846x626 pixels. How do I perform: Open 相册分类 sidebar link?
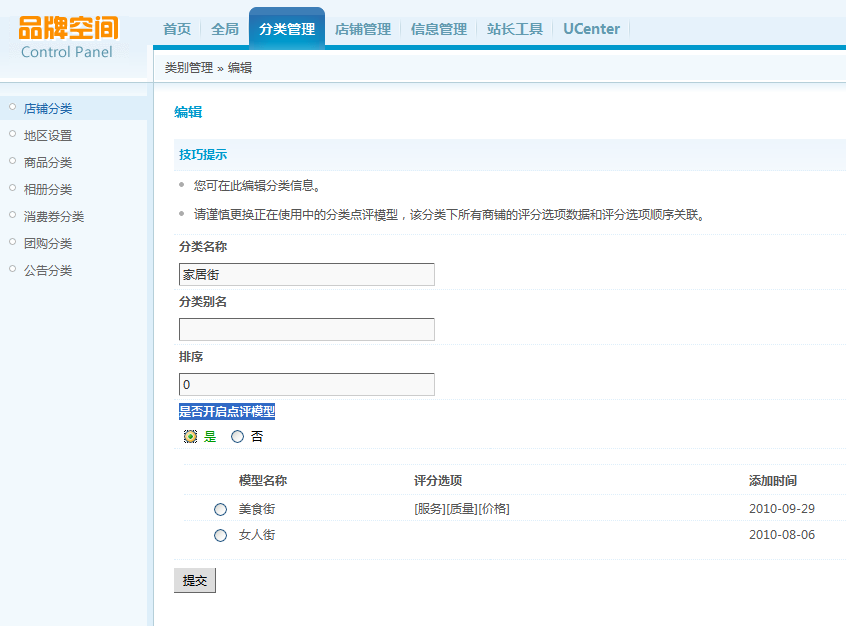pos(48,189)
